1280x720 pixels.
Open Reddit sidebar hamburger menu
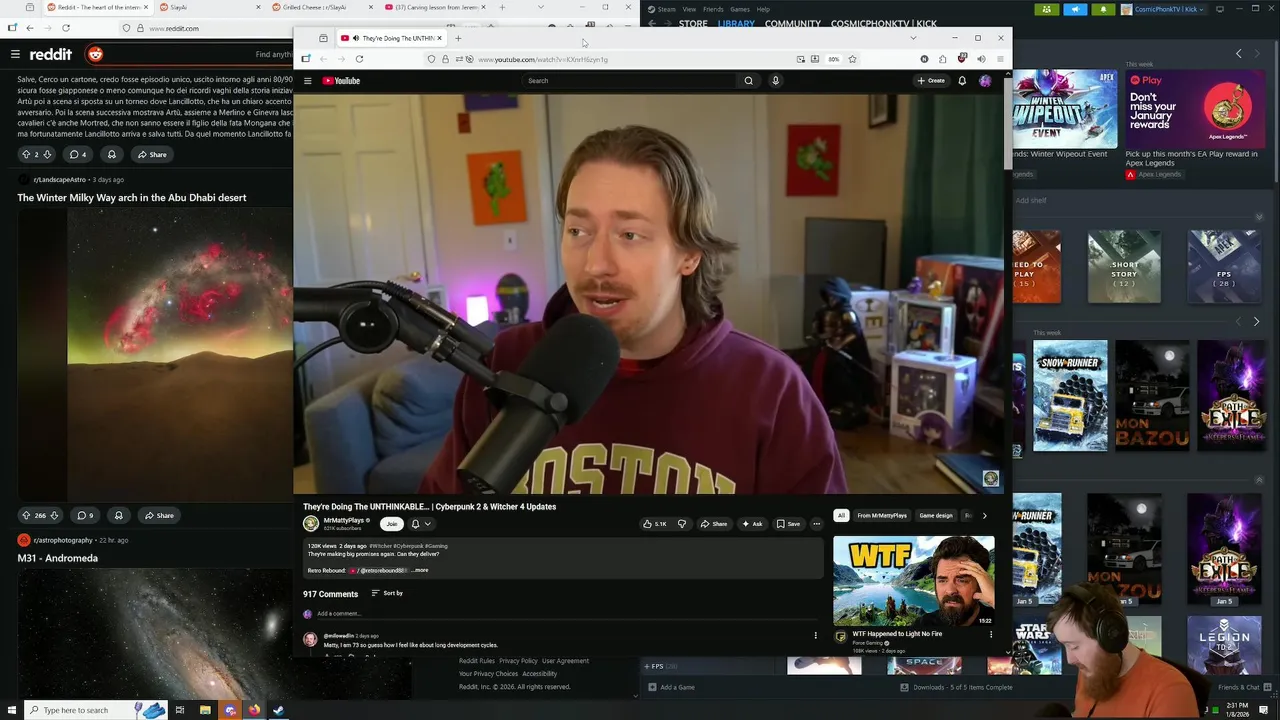[15, 54]
